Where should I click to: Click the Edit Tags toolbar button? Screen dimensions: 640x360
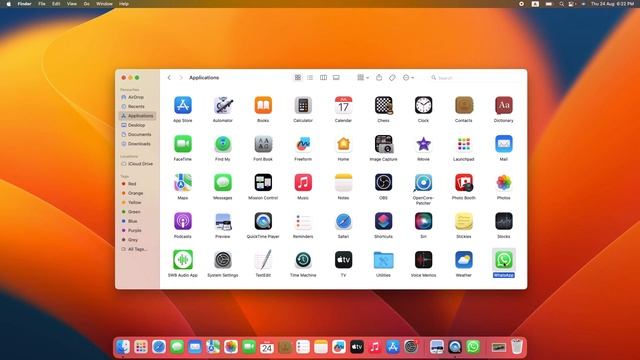(x=392, y=78)
